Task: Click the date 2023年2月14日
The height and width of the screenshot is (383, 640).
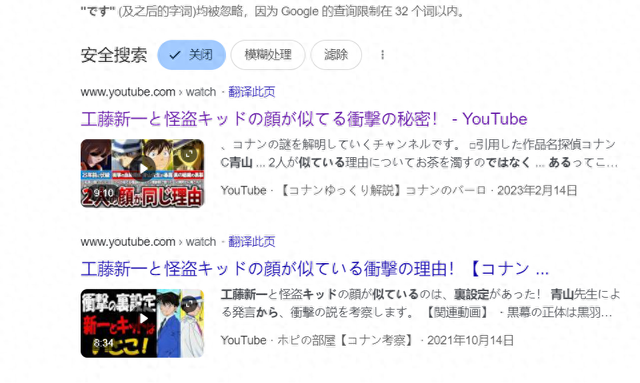Action: tap(537, 190)
